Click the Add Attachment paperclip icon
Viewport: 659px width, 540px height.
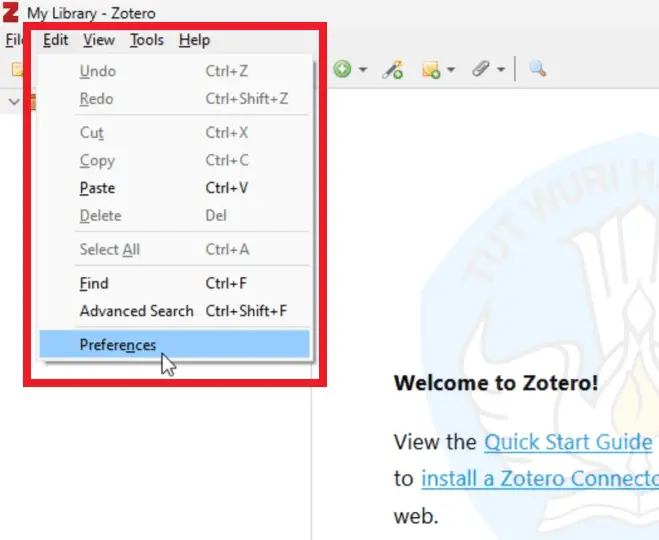click(x=480, y=68)
